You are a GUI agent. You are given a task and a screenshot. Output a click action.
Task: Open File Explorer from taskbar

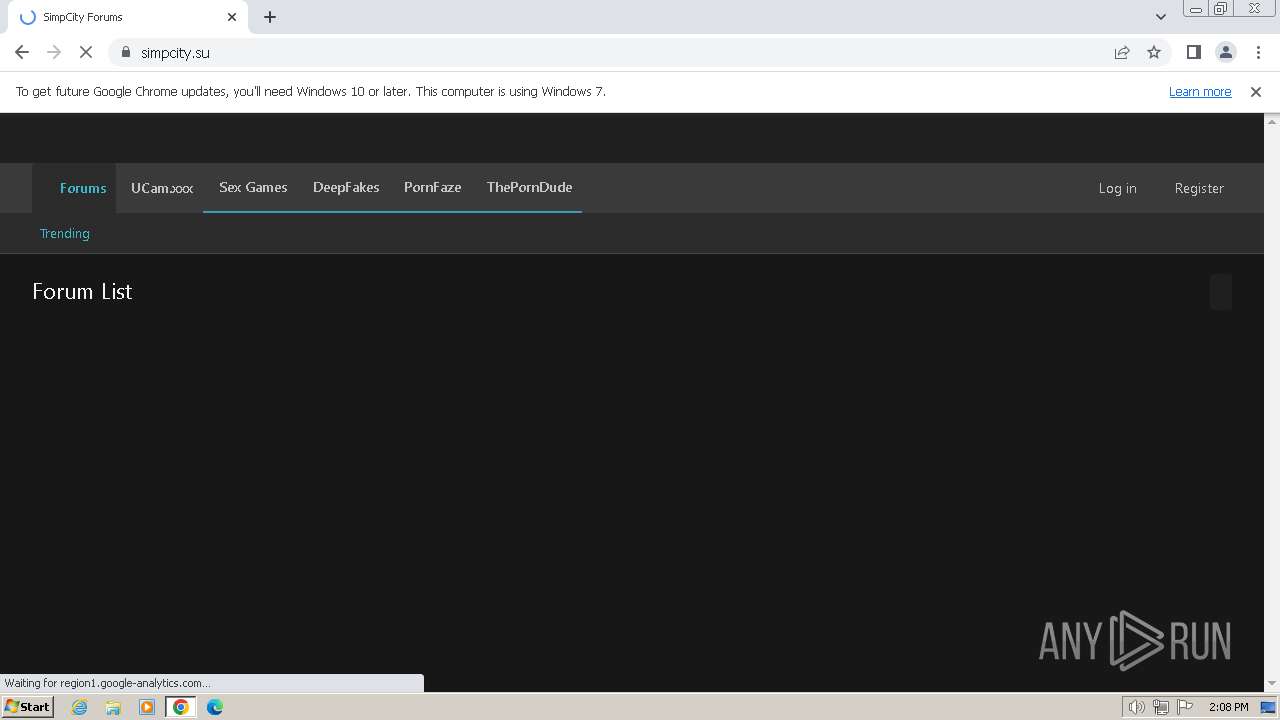coord(113,707)
